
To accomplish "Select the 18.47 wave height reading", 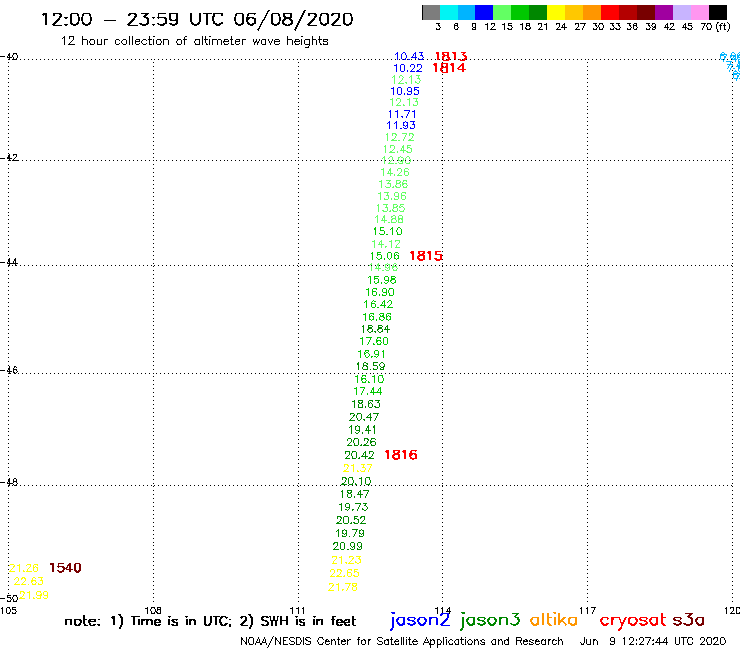I will (354, 494).
